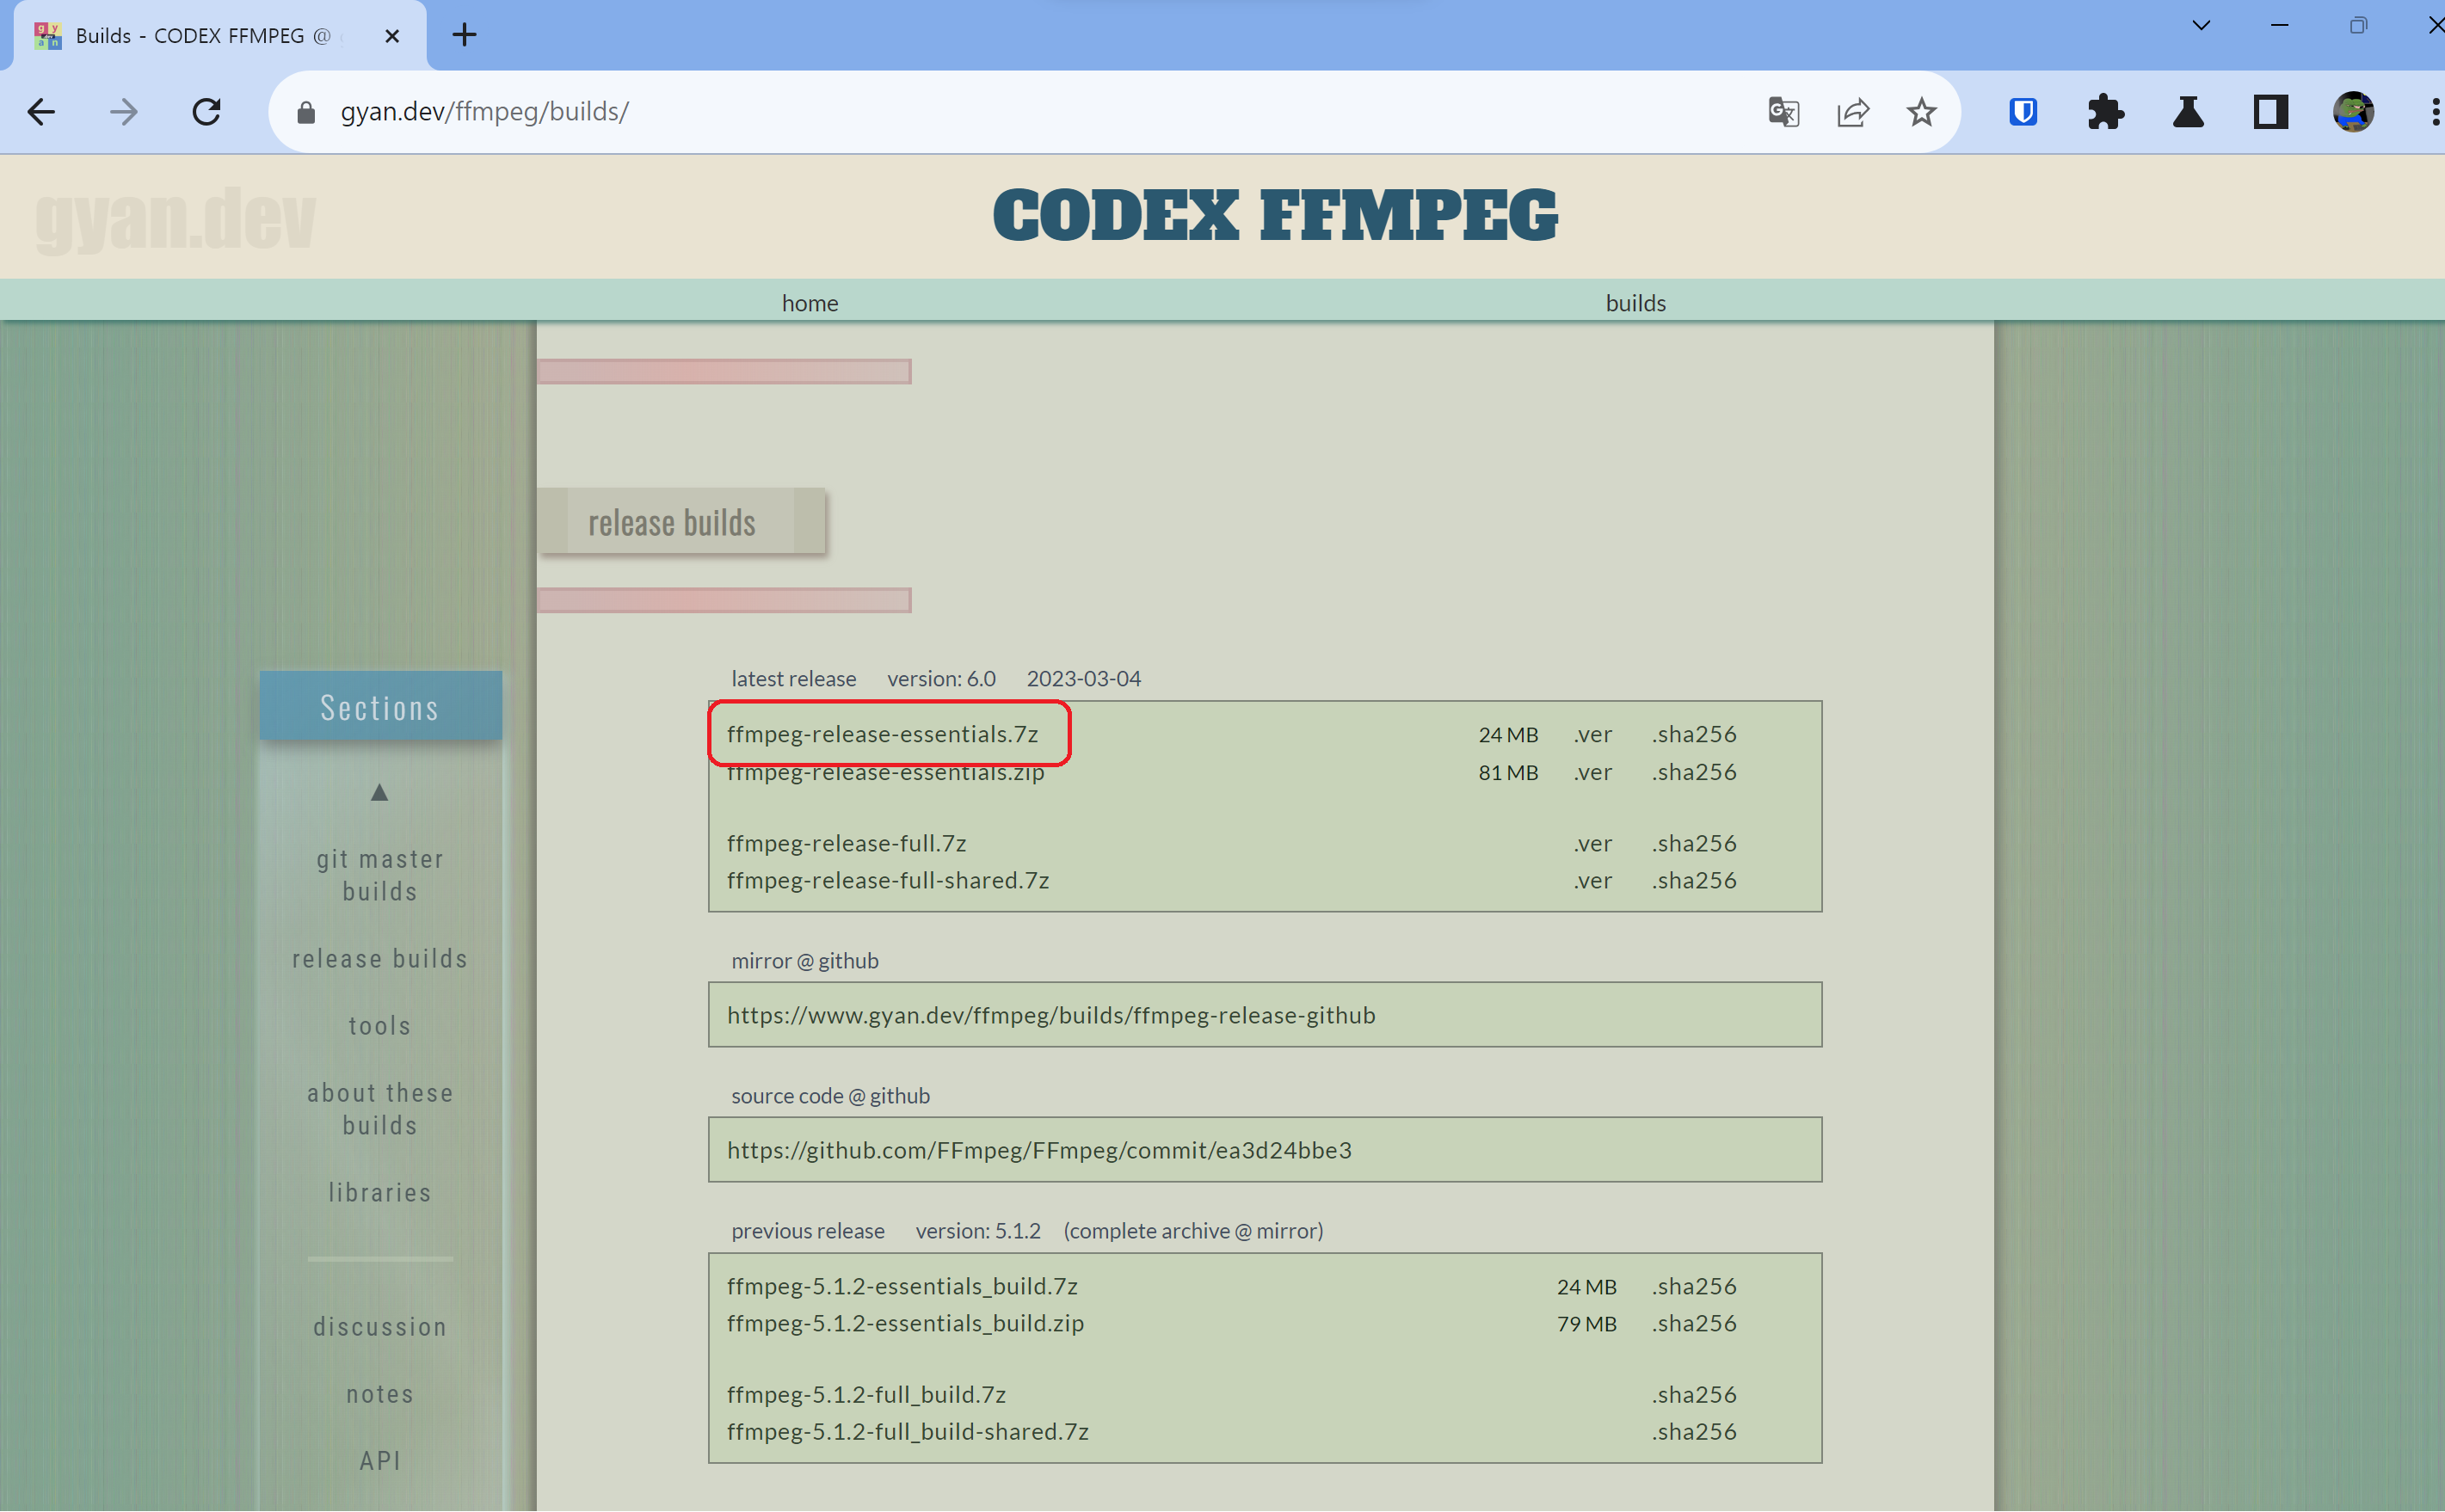
Task: Reload the gyan.dev builds page
Action: [x=206, y=111]
